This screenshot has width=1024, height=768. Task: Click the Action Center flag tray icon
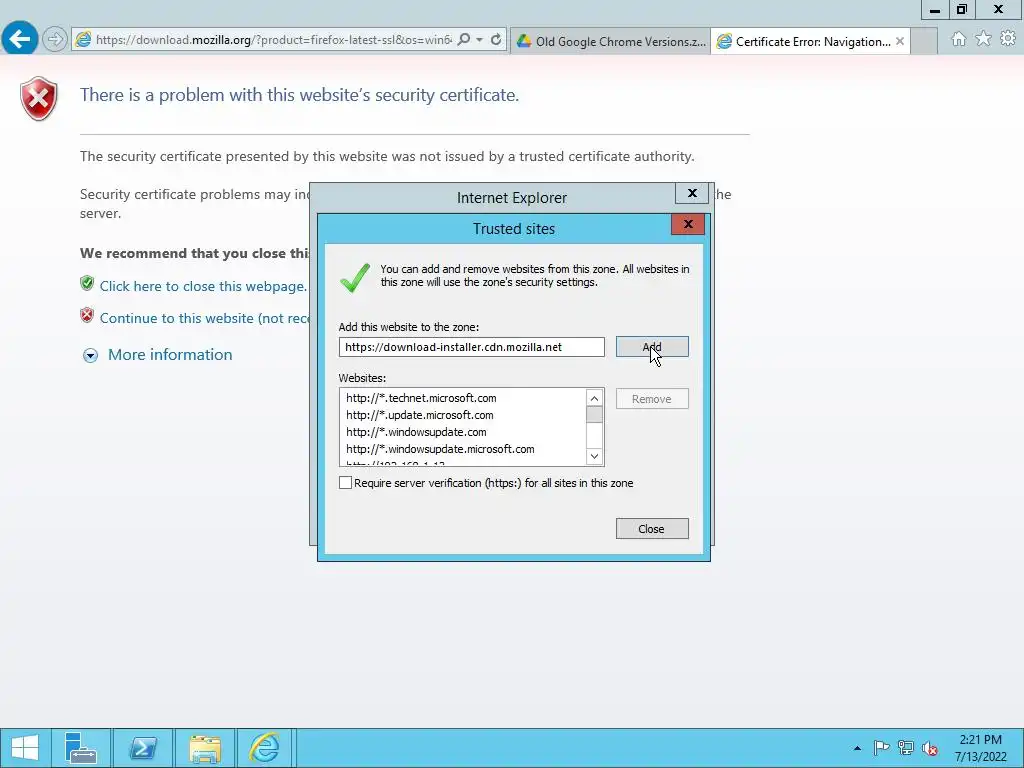882,748
